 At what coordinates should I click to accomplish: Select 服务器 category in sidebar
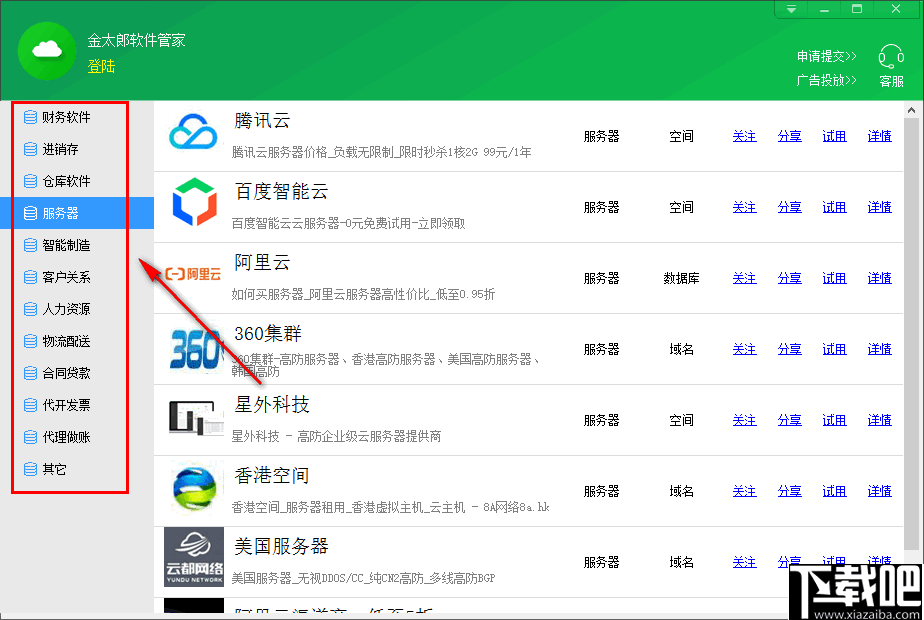pyautogui.click(x=77, y=213)
